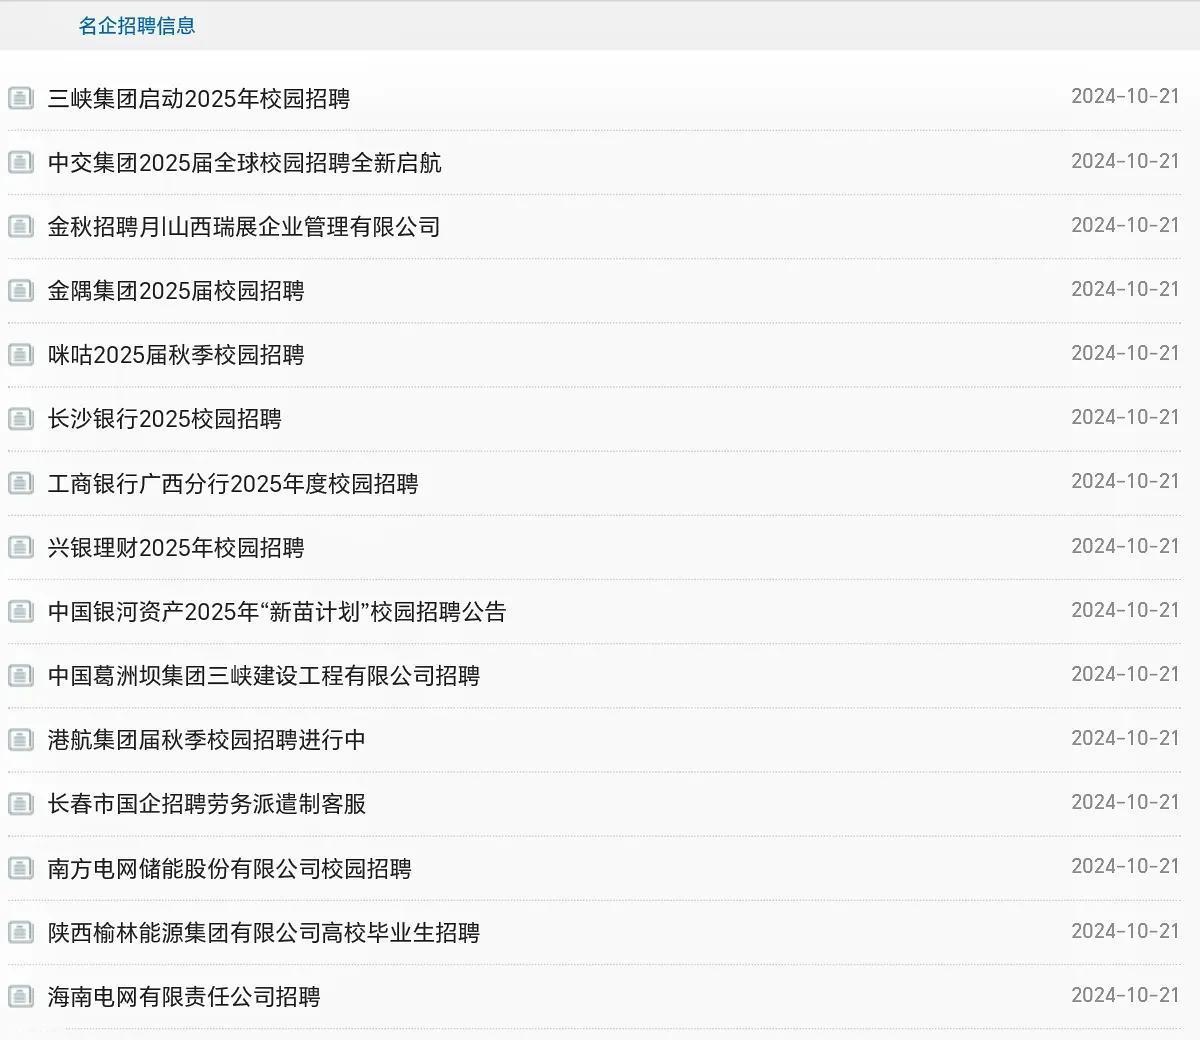This screenshot has height=1040, width=1200.
Task: Click document icon beside 中交集团2025届全球校园招聘
Action: (21, 162)
